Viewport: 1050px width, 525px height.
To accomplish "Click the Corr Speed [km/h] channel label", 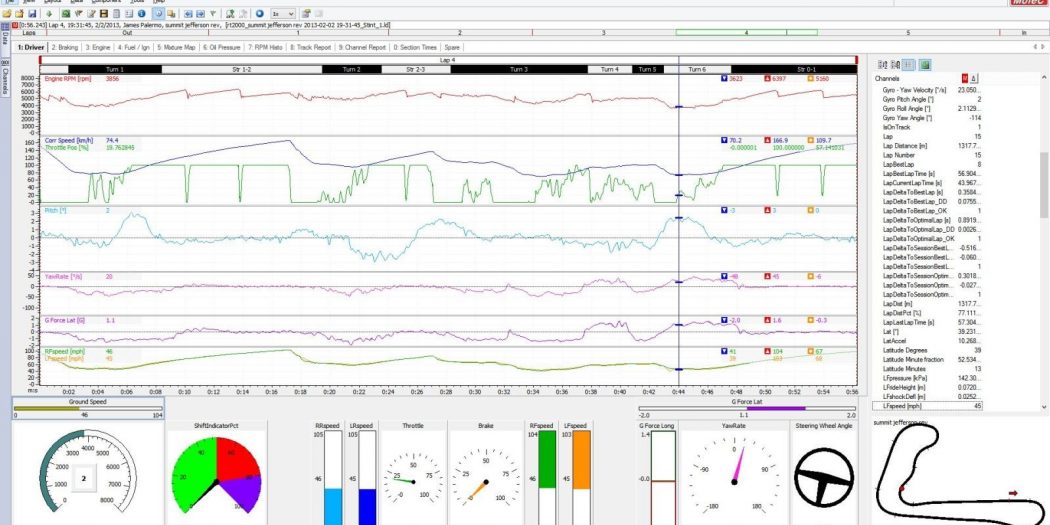I will (68, 141).
